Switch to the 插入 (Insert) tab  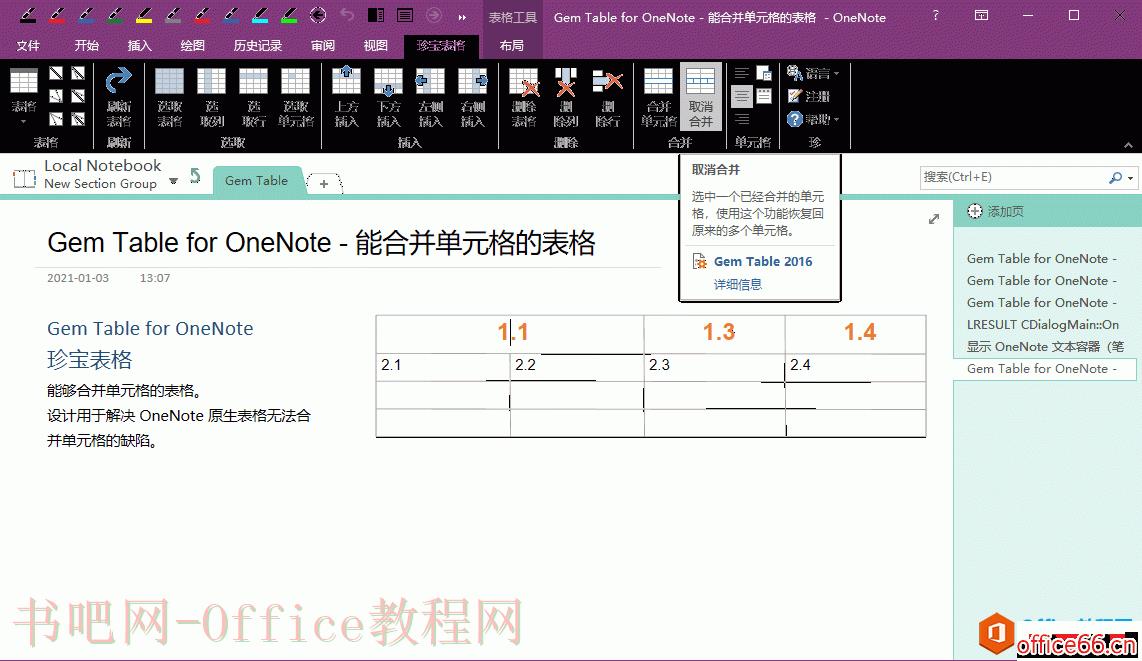[139, 45]
